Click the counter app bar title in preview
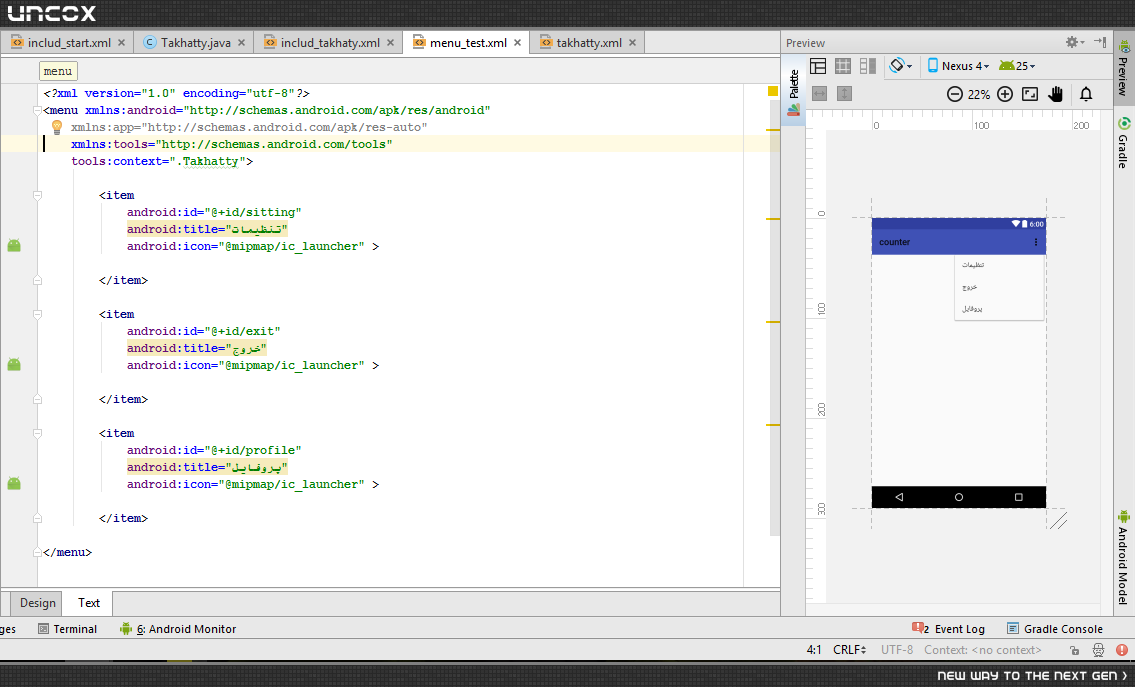This screenshot has width=1135, height=687. pos(895,242)
